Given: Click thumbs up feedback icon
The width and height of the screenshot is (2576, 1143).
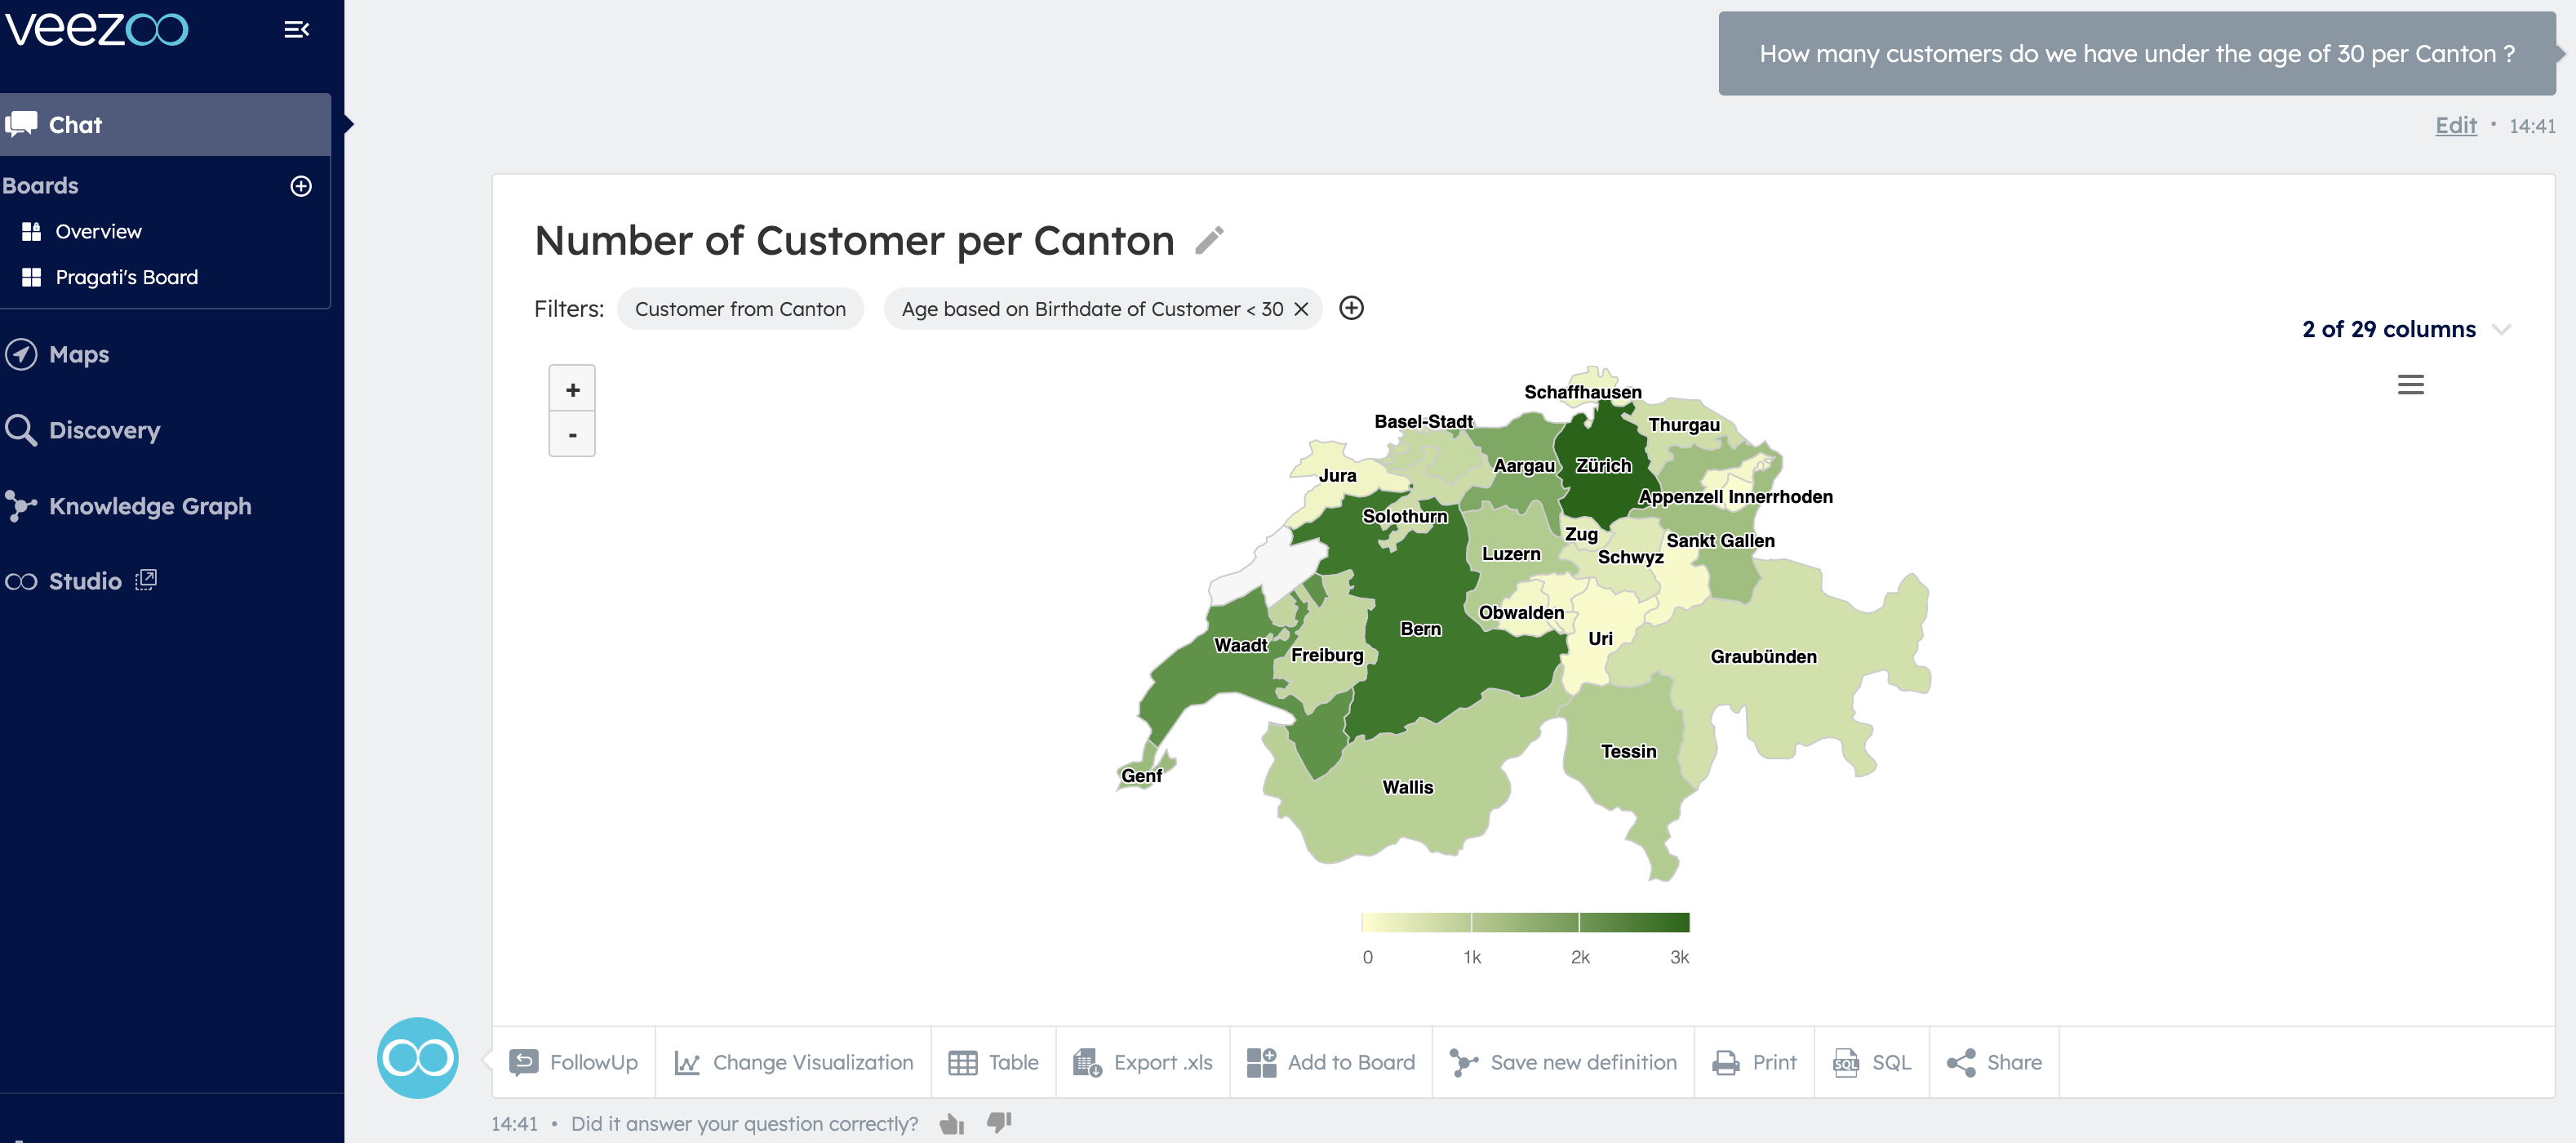Looking at the screenshot, I should pos(951,1124).
